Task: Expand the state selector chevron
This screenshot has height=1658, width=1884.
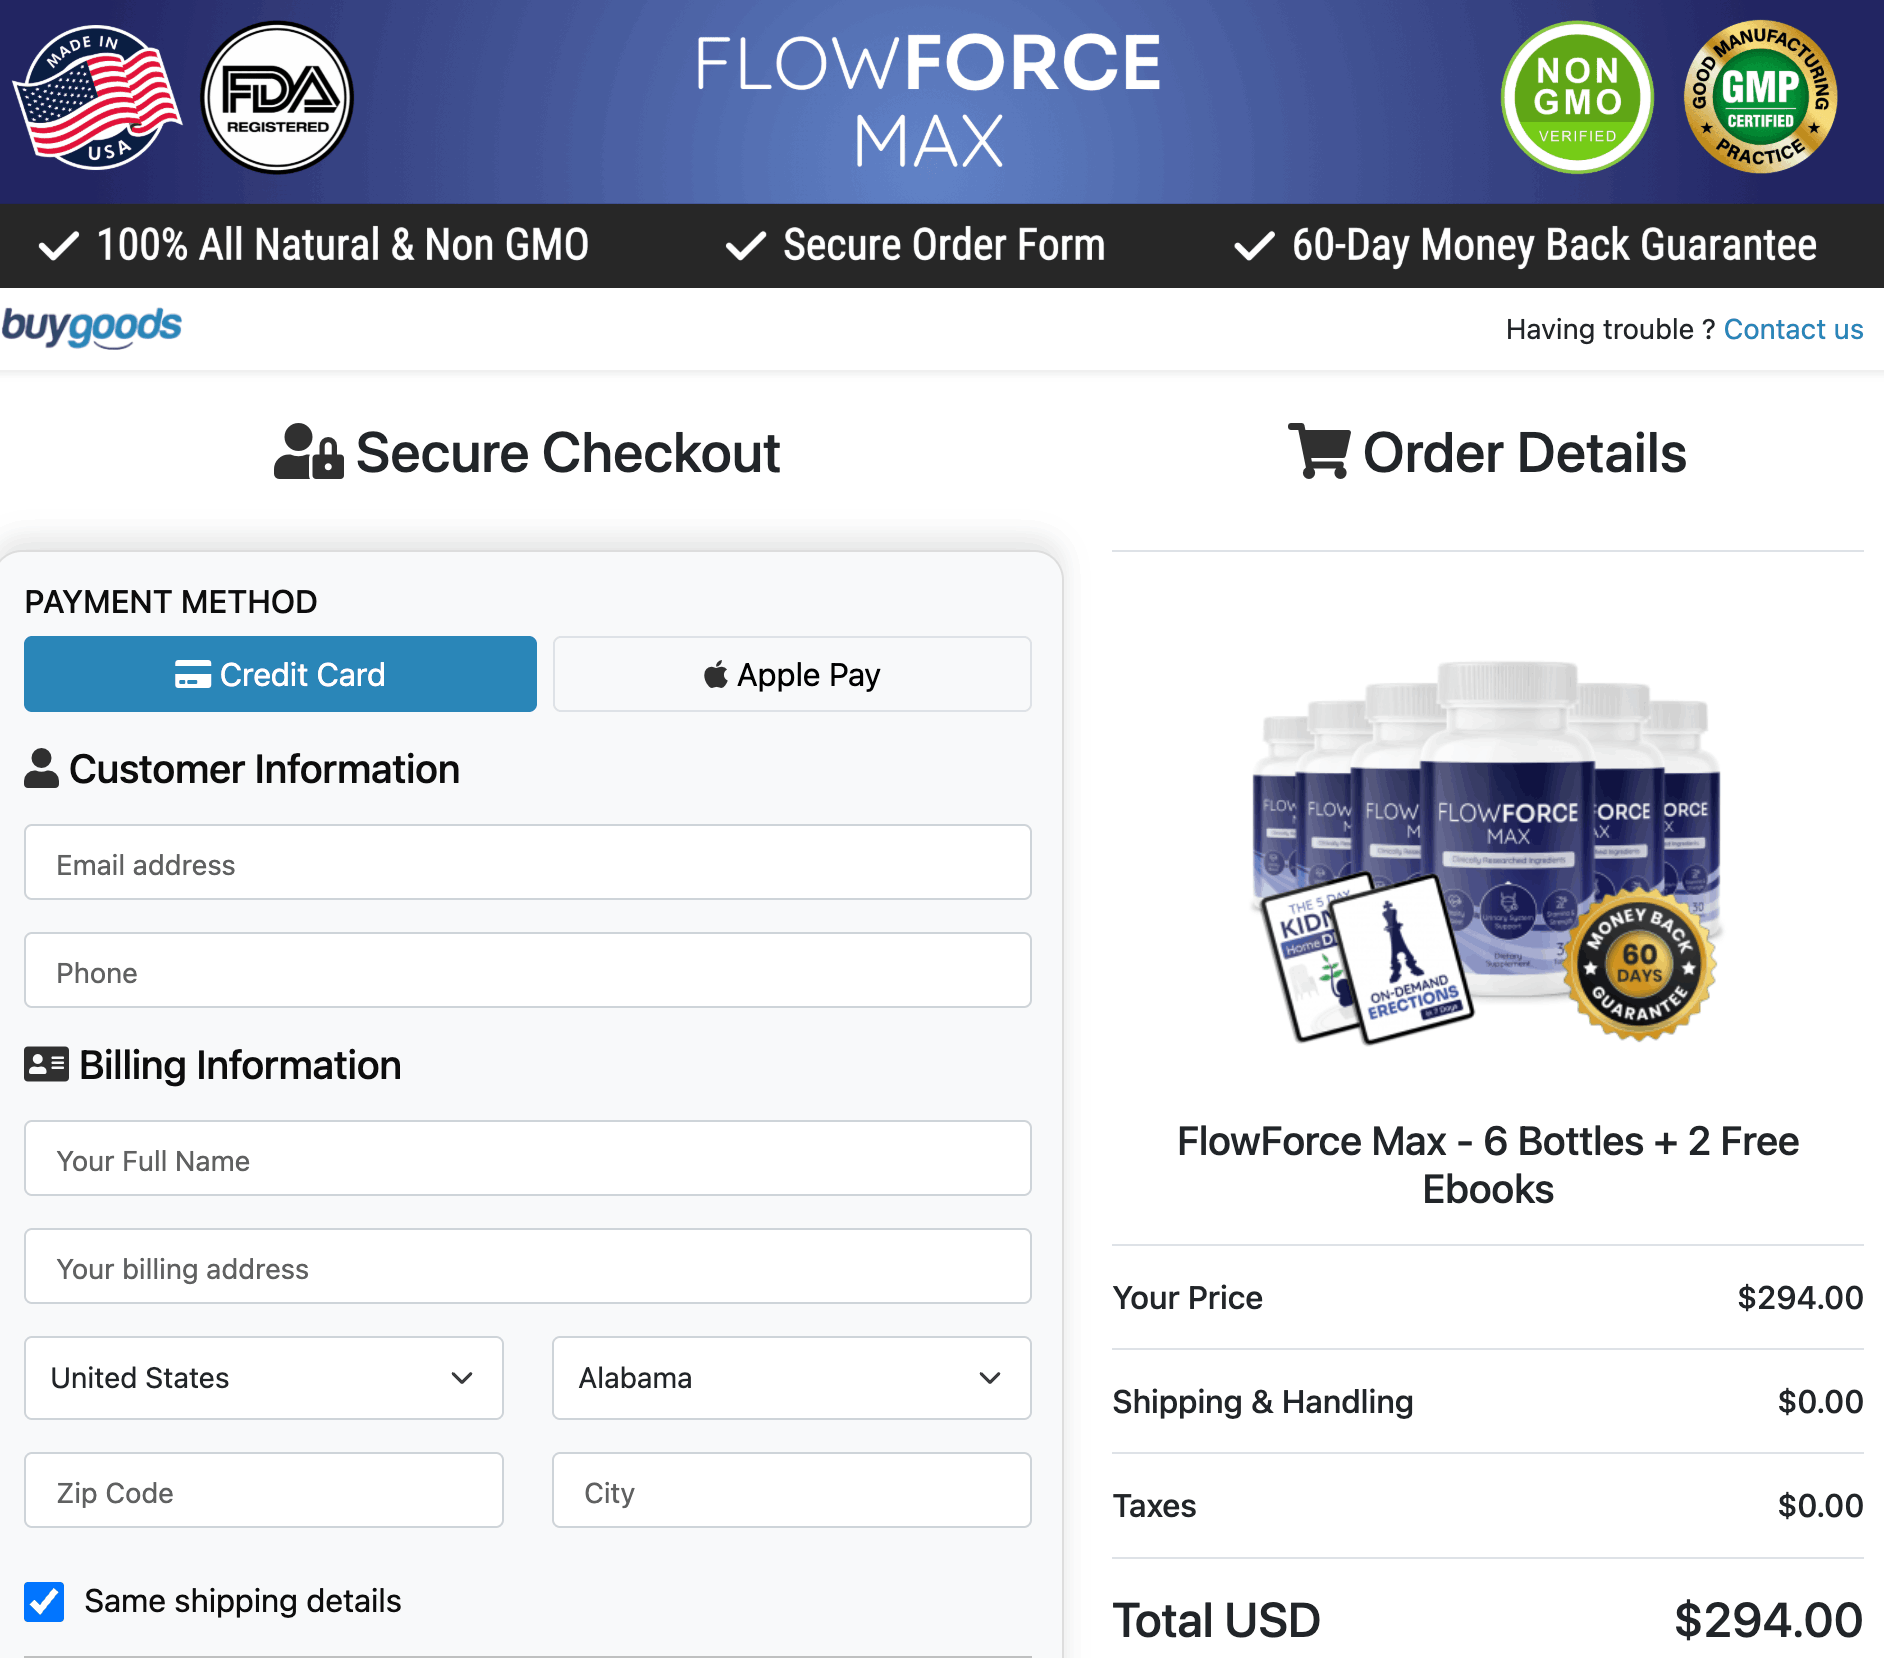Action: tap(990, 1378)
